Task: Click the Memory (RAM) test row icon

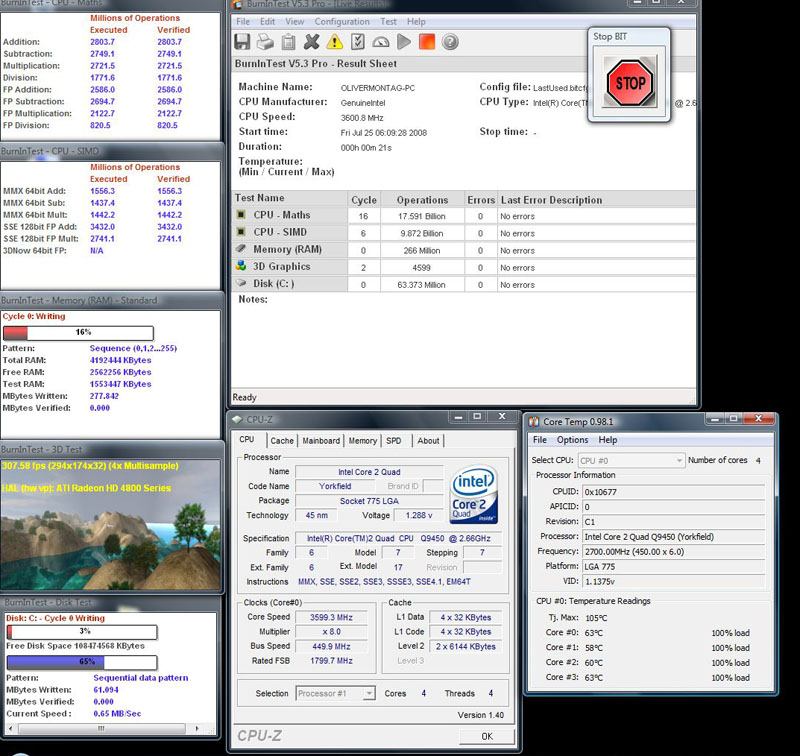Action: point(241,249)
